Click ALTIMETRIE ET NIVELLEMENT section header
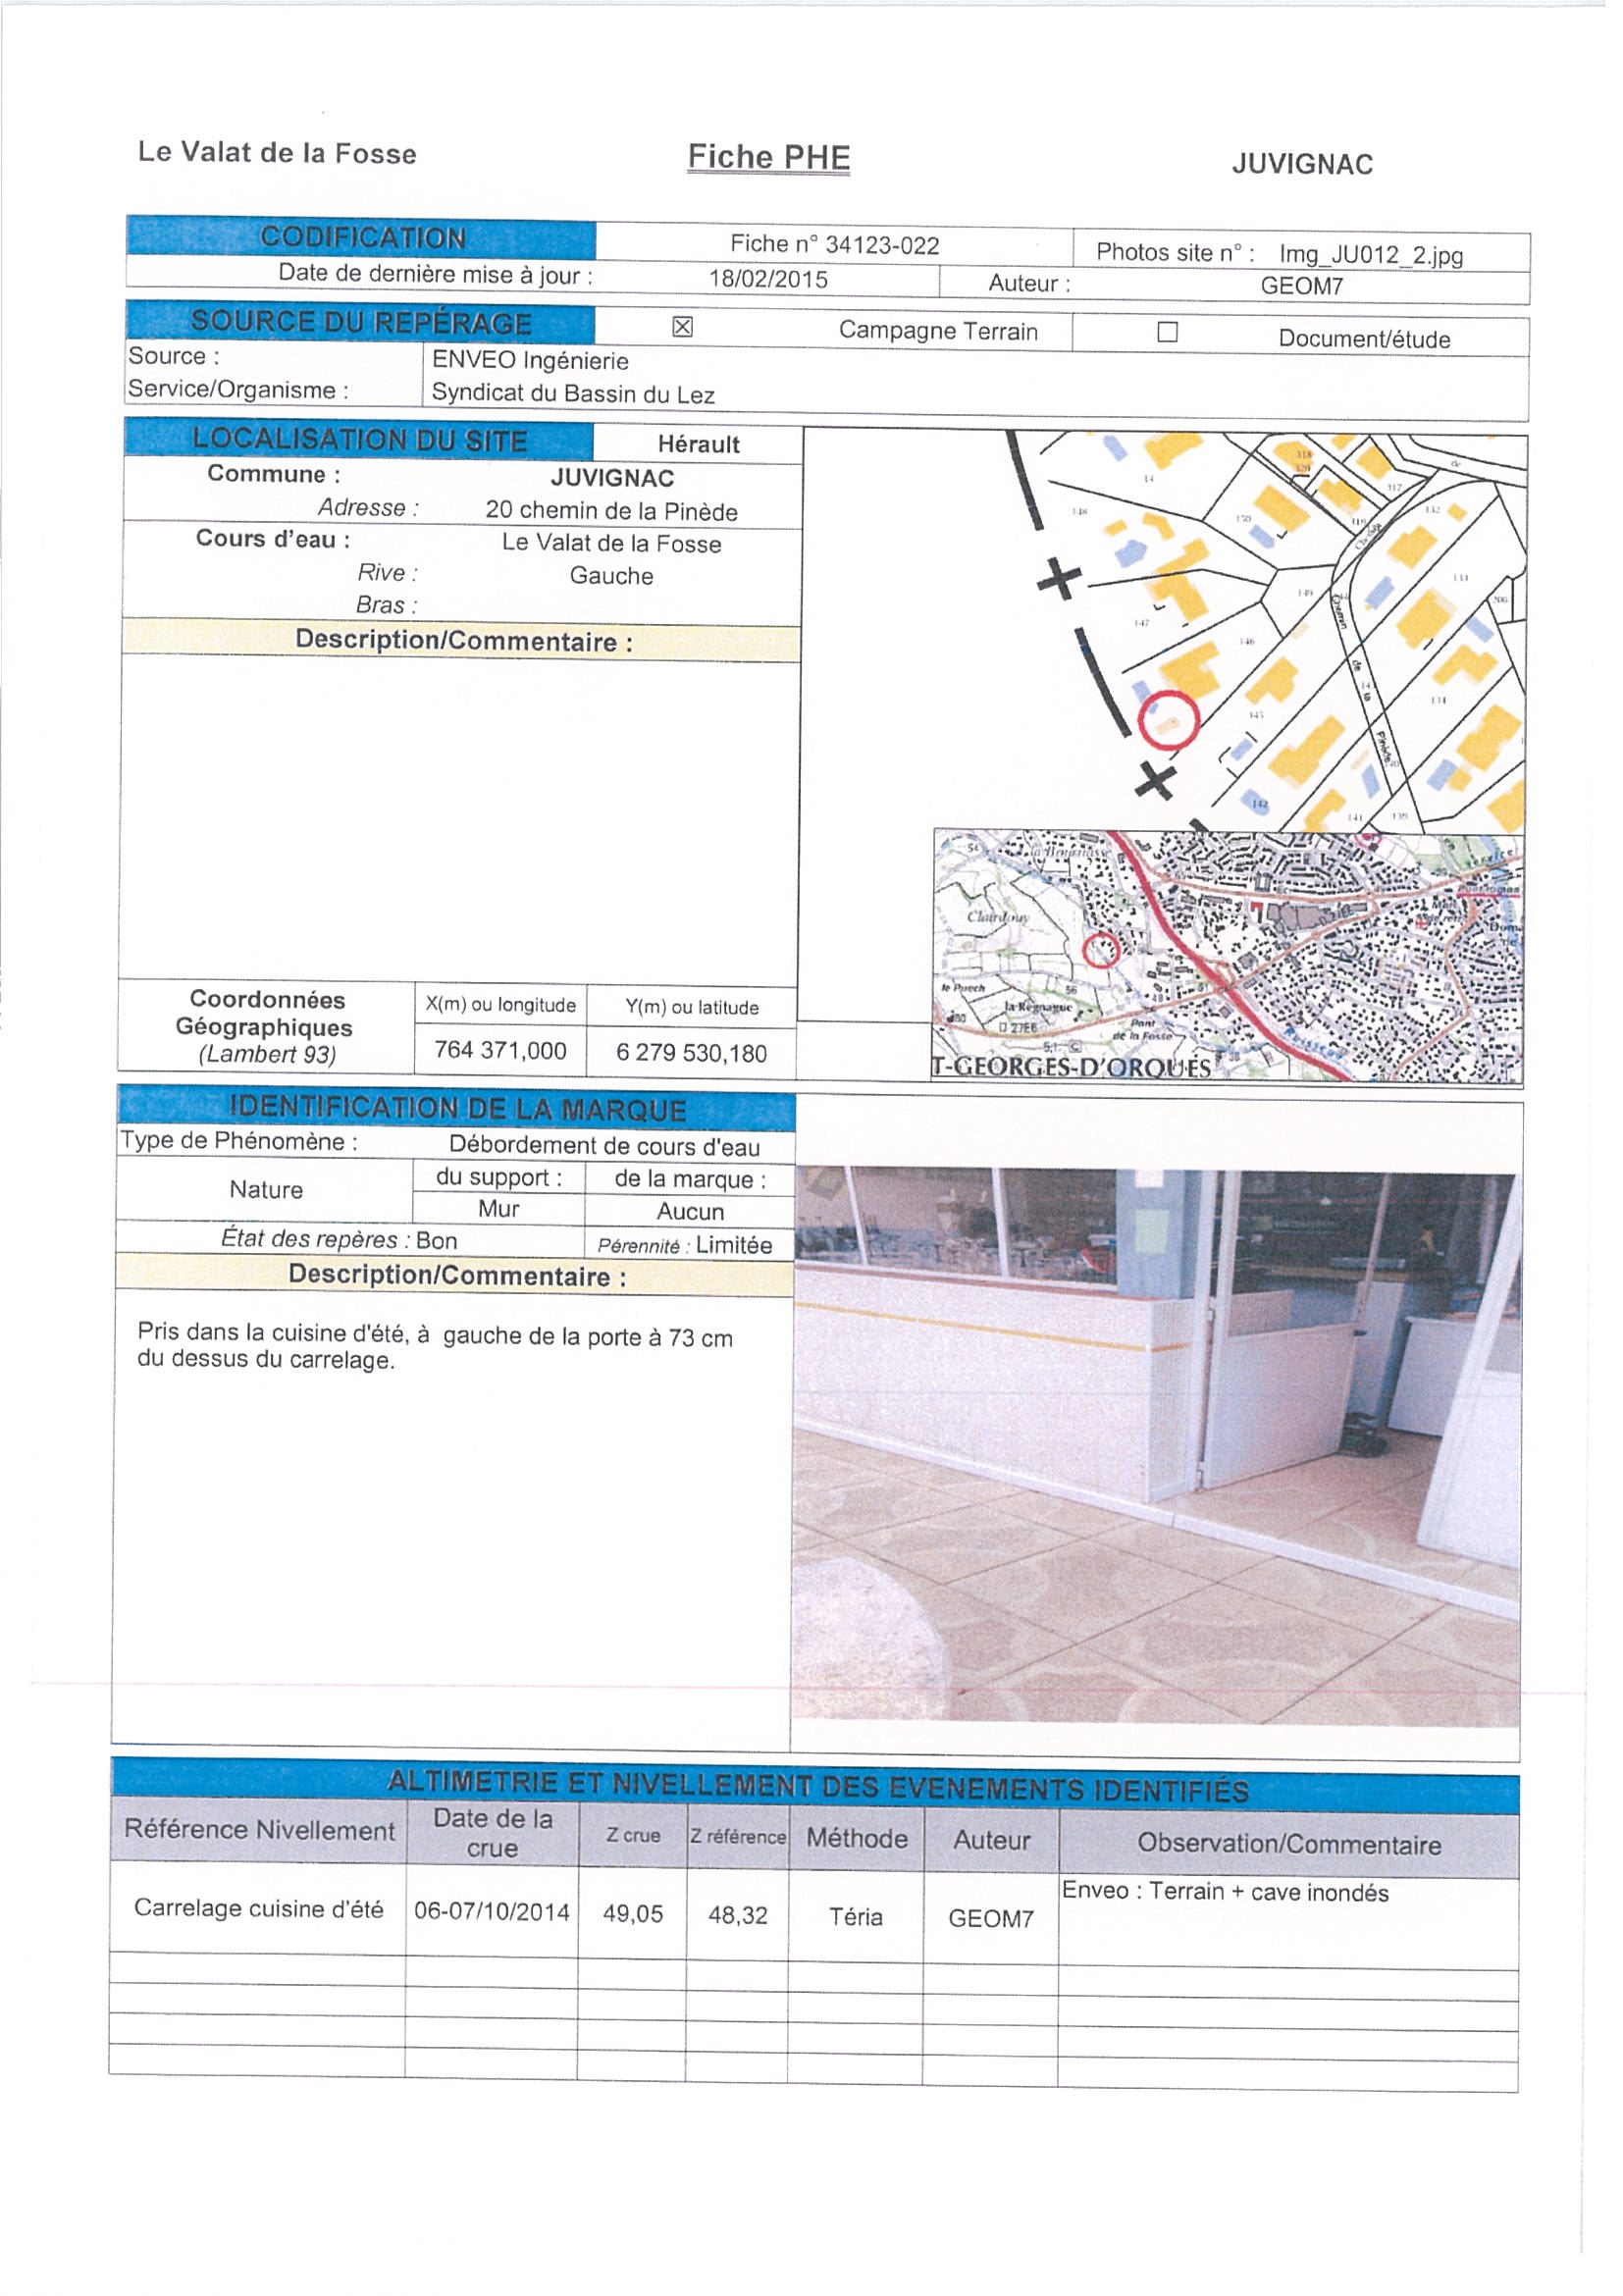This screenshot has width=1623, height=2296. coord(816,1786)
